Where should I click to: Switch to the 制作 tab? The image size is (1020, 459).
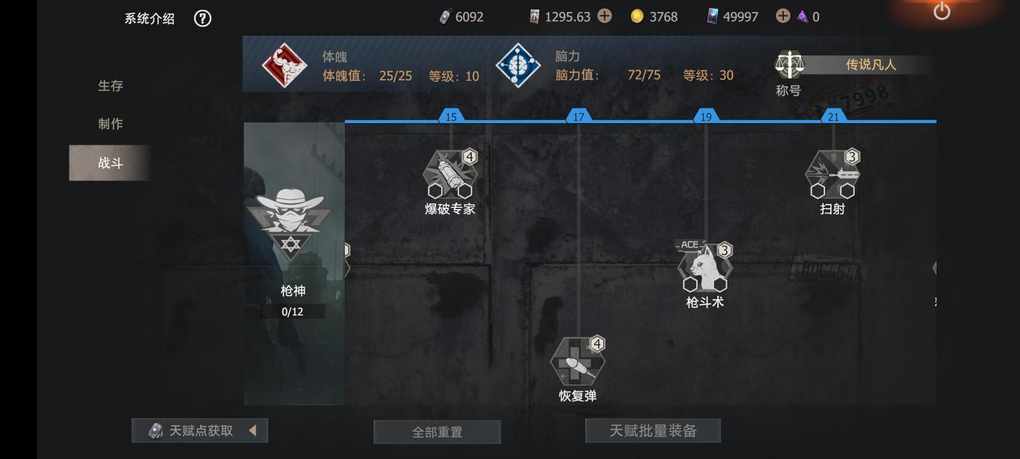pos(110,124)
